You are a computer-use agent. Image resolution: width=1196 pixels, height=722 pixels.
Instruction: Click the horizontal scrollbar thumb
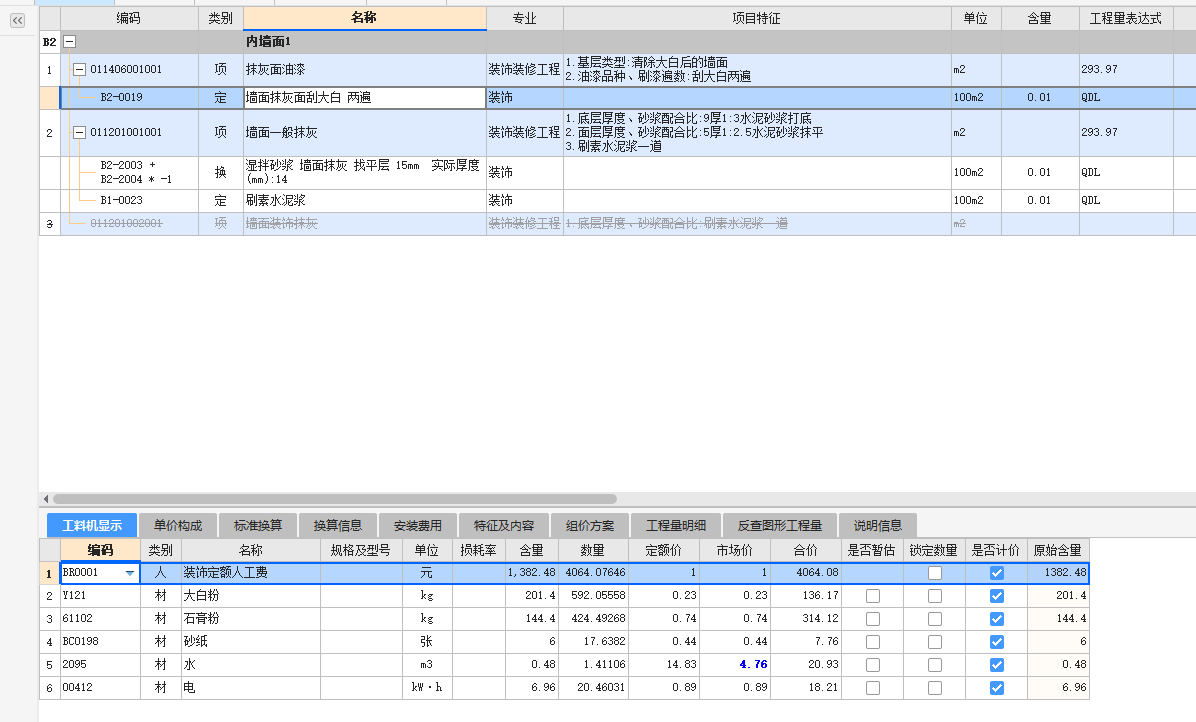335,499
